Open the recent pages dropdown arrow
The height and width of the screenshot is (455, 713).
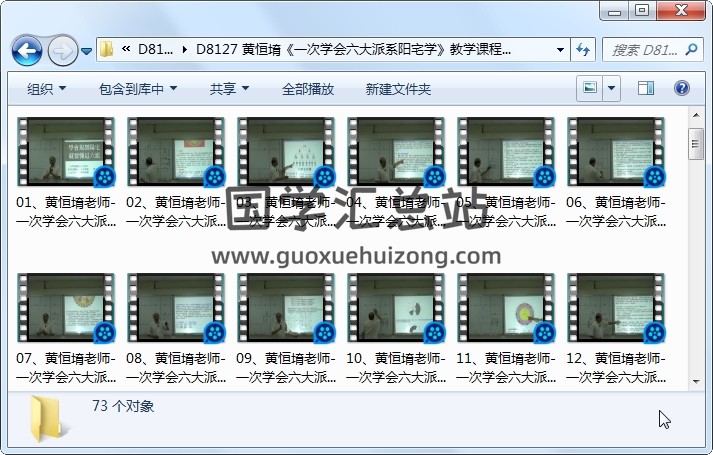coord(86,51)
